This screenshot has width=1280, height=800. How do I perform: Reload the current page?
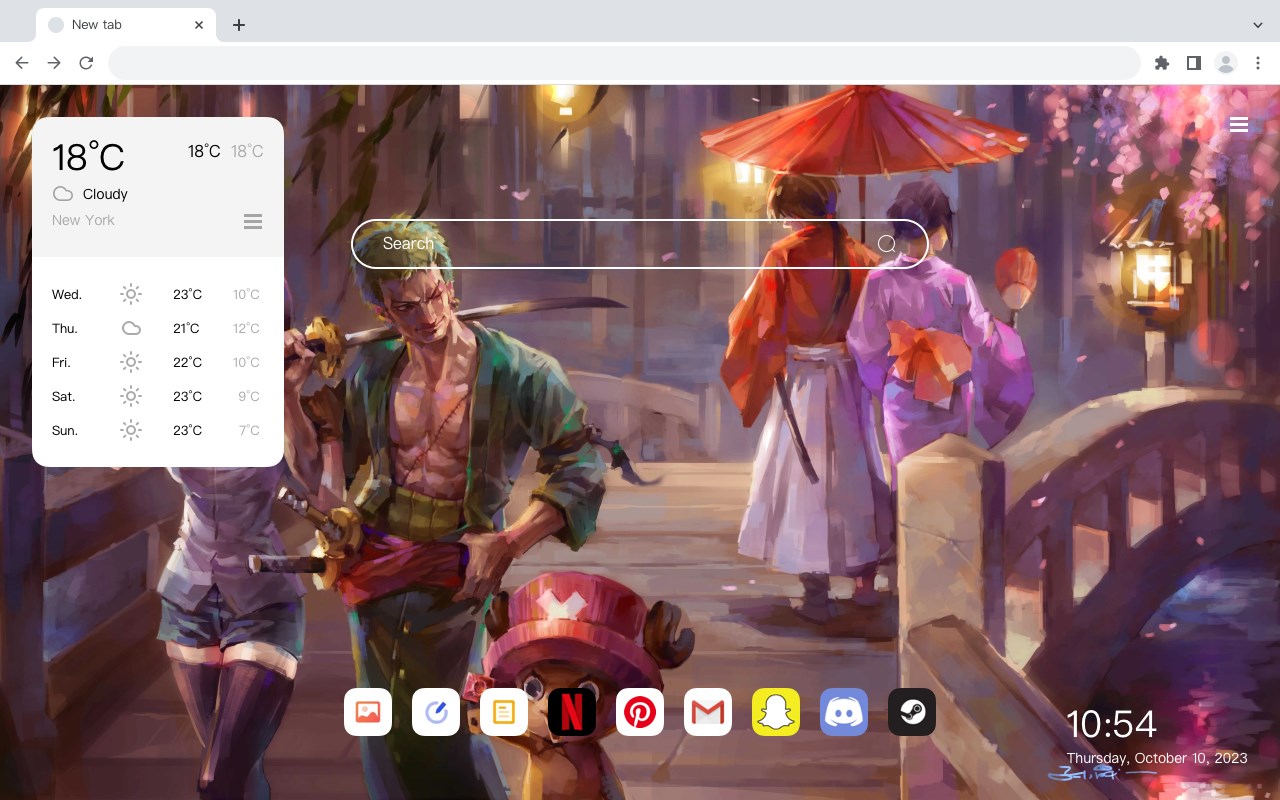click(x=86, y=63)
